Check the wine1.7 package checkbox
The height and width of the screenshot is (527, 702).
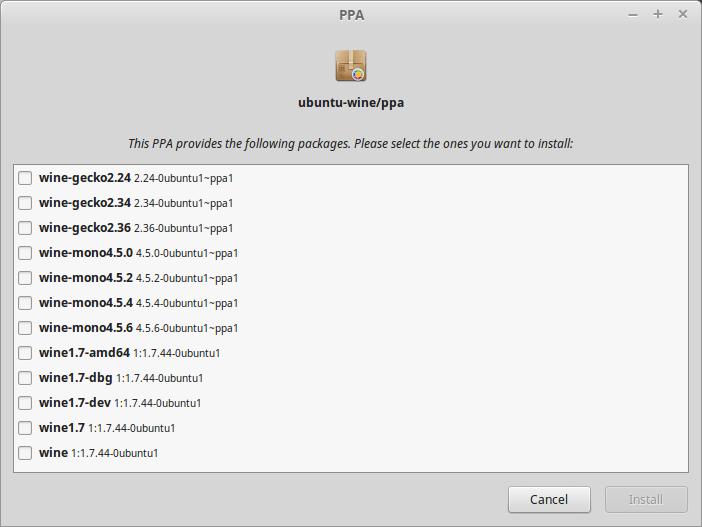pyautogui.click(x=25, y=428)
